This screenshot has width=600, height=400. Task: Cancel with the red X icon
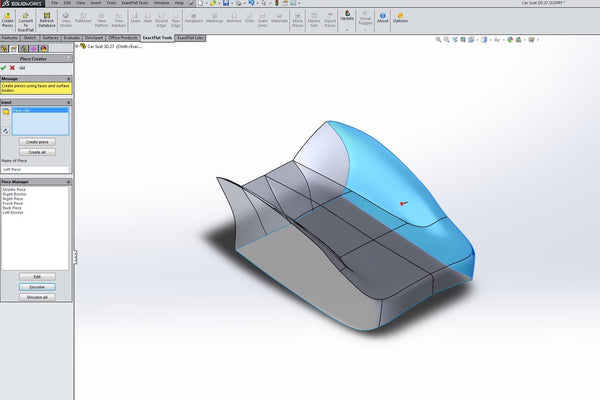point(13,67)
